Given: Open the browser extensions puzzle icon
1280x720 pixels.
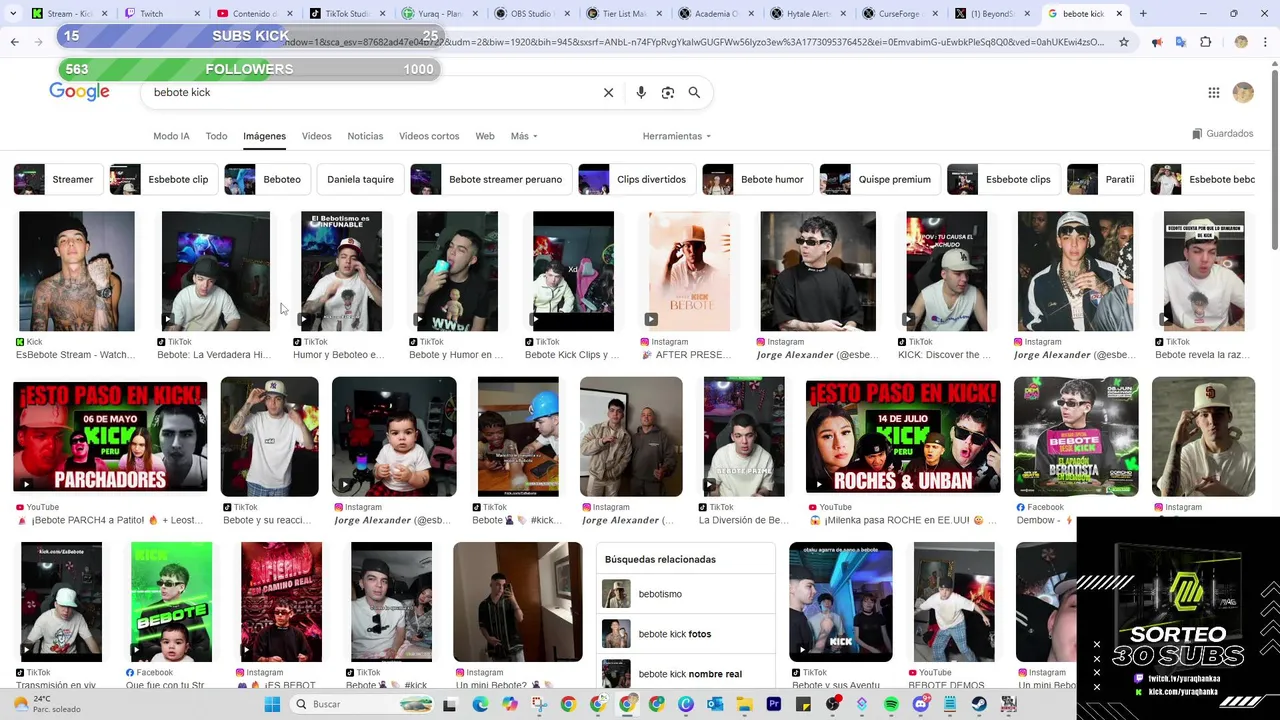Looking at the screenshot, I should (1206, 42).
